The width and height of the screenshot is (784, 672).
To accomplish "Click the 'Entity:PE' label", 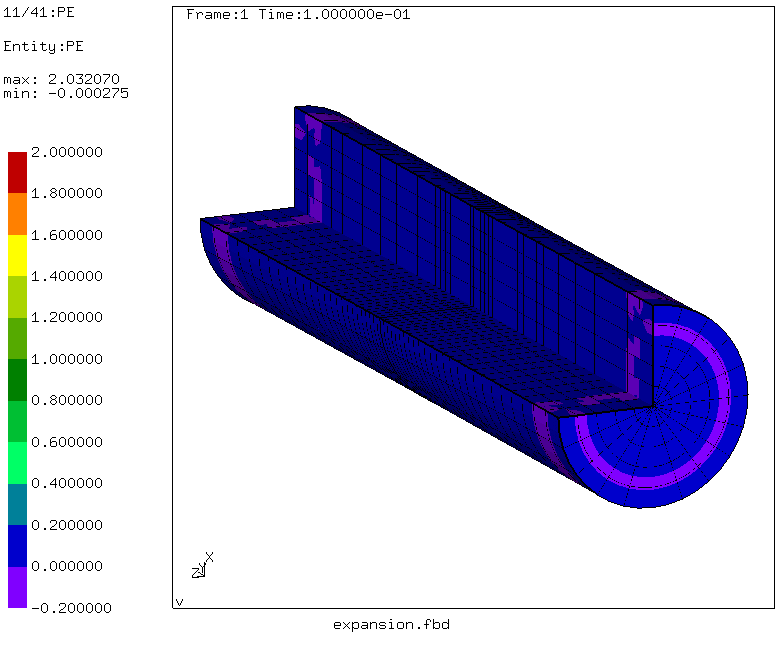I will [x=44, y=46].
